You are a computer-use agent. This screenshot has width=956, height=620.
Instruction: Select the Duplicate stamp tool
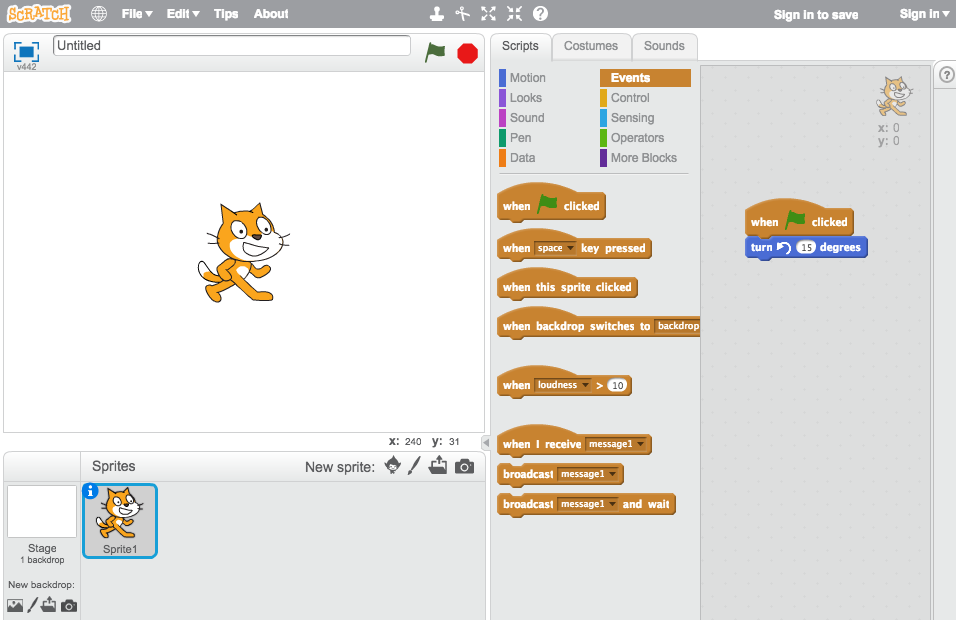pos(437,13)
